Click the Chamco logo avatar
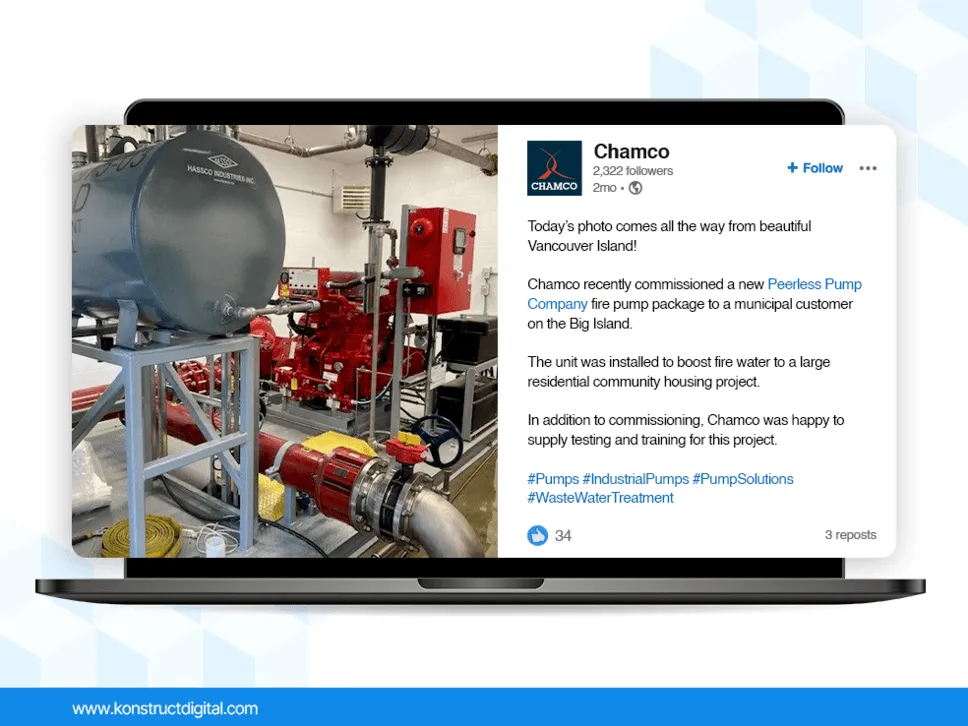This screenshot has height=726, width=968. tap(554, 168)
